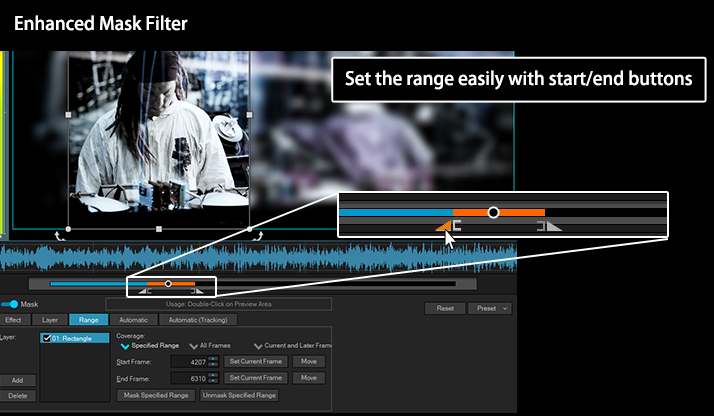This screenshot has height=416, width=714.
Task: Uncheck the 01: Rectangle layer checkbox
Action: (46, 338)
